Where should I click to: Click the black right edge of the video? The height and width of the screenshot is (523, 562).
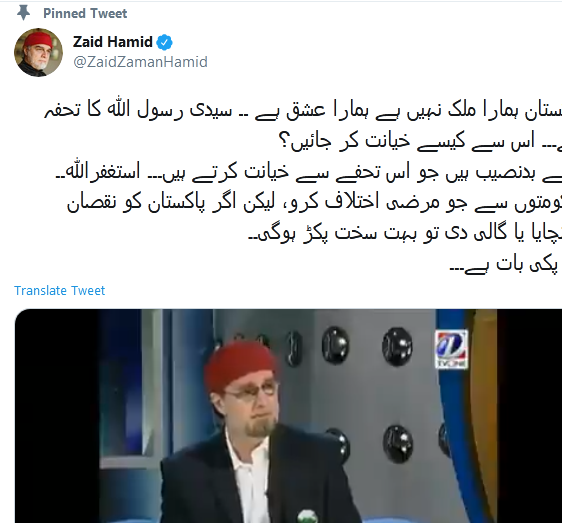529,416
